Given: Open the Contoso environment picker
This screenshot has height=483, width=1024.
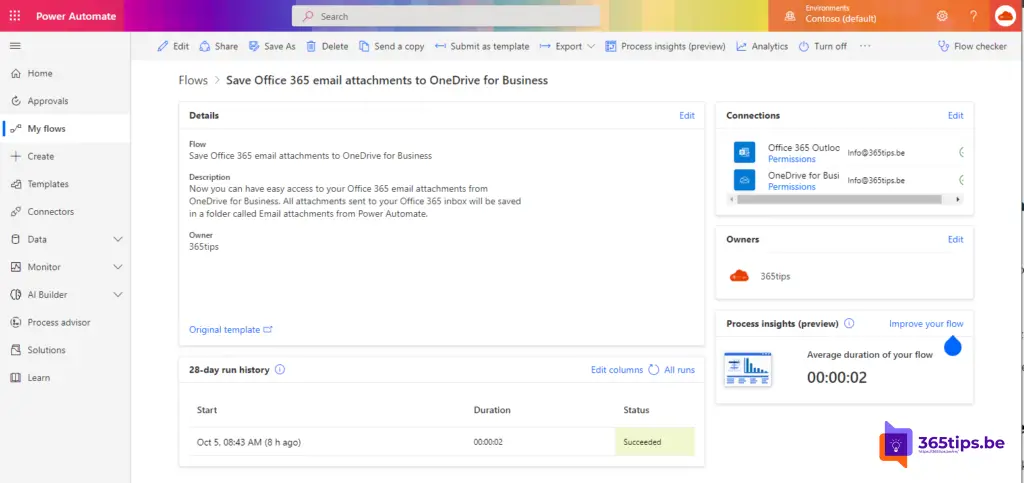Looking at the screenshot, I should (831, 14).
